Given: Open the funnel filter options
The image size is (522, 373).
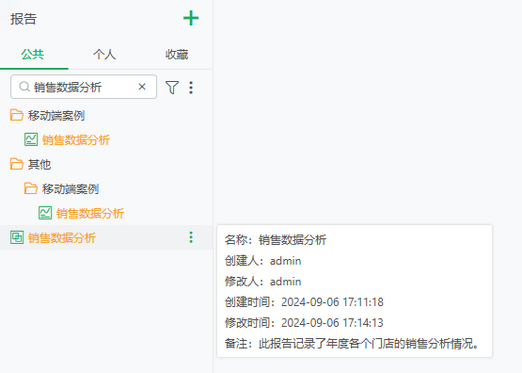Looking at the screenshot, I should 172,87.
